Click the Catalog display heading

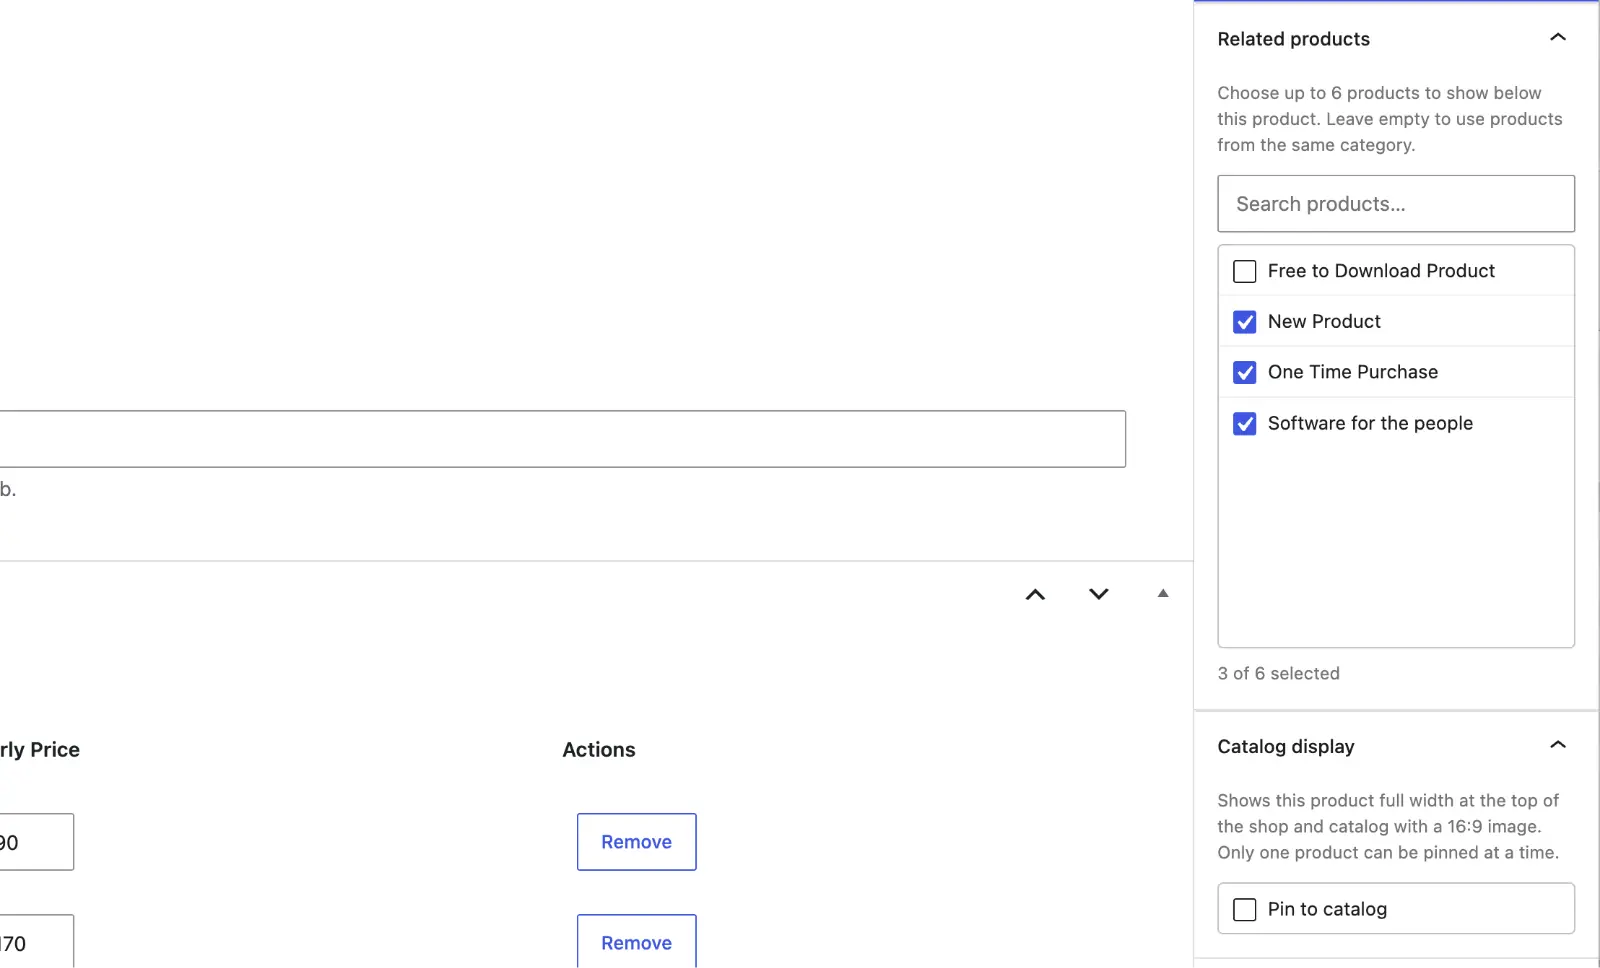click(1285, 747)
